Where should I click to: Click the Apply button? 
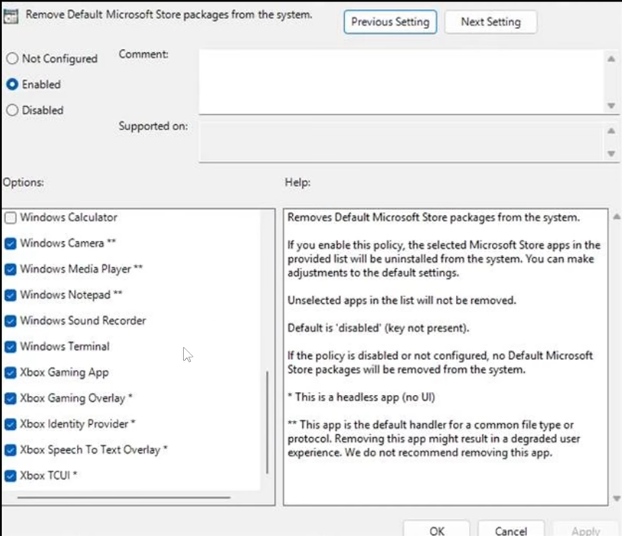(586, 529)
